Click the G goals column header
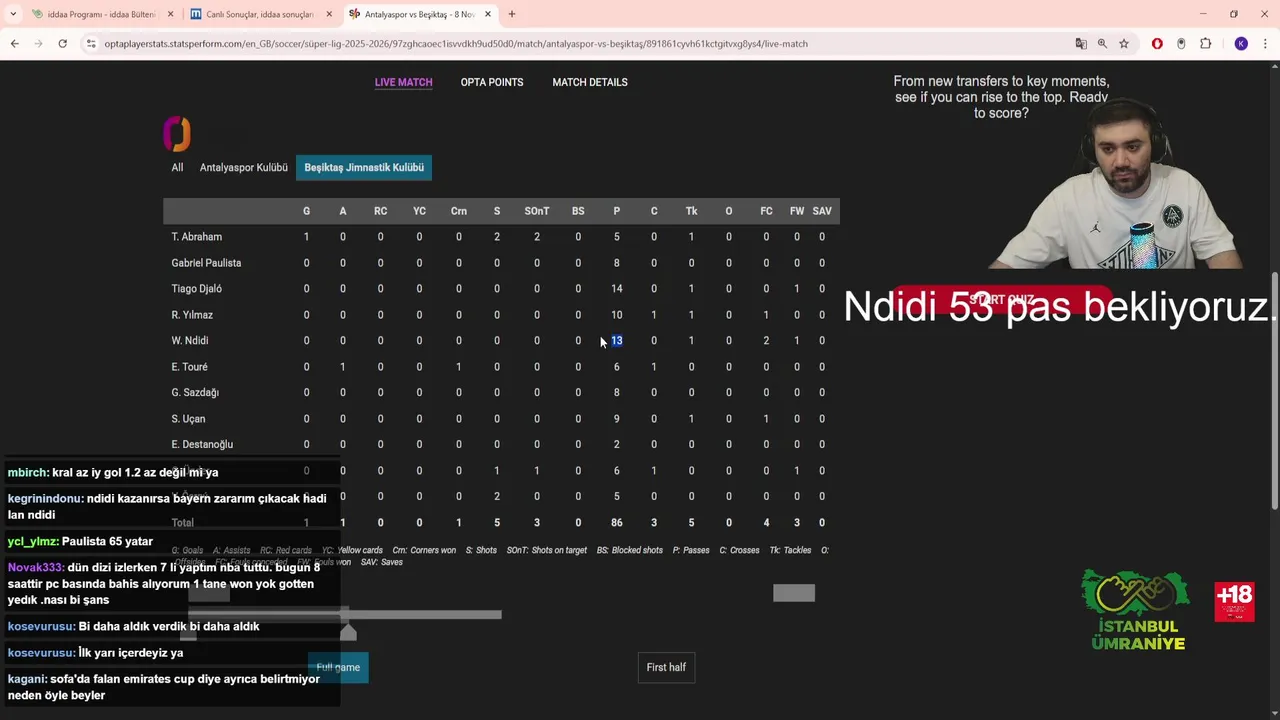Viewport: 1280px width, 720px height. pyautogui.click(x=306, y=211)
